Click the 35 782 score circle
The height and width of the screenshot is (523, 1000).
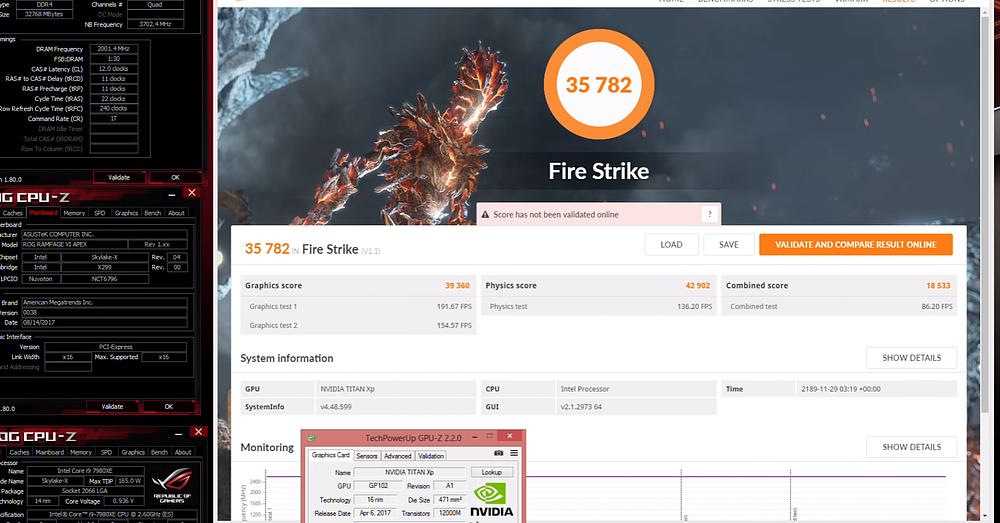pyautogui.click(x=599, y=84)
